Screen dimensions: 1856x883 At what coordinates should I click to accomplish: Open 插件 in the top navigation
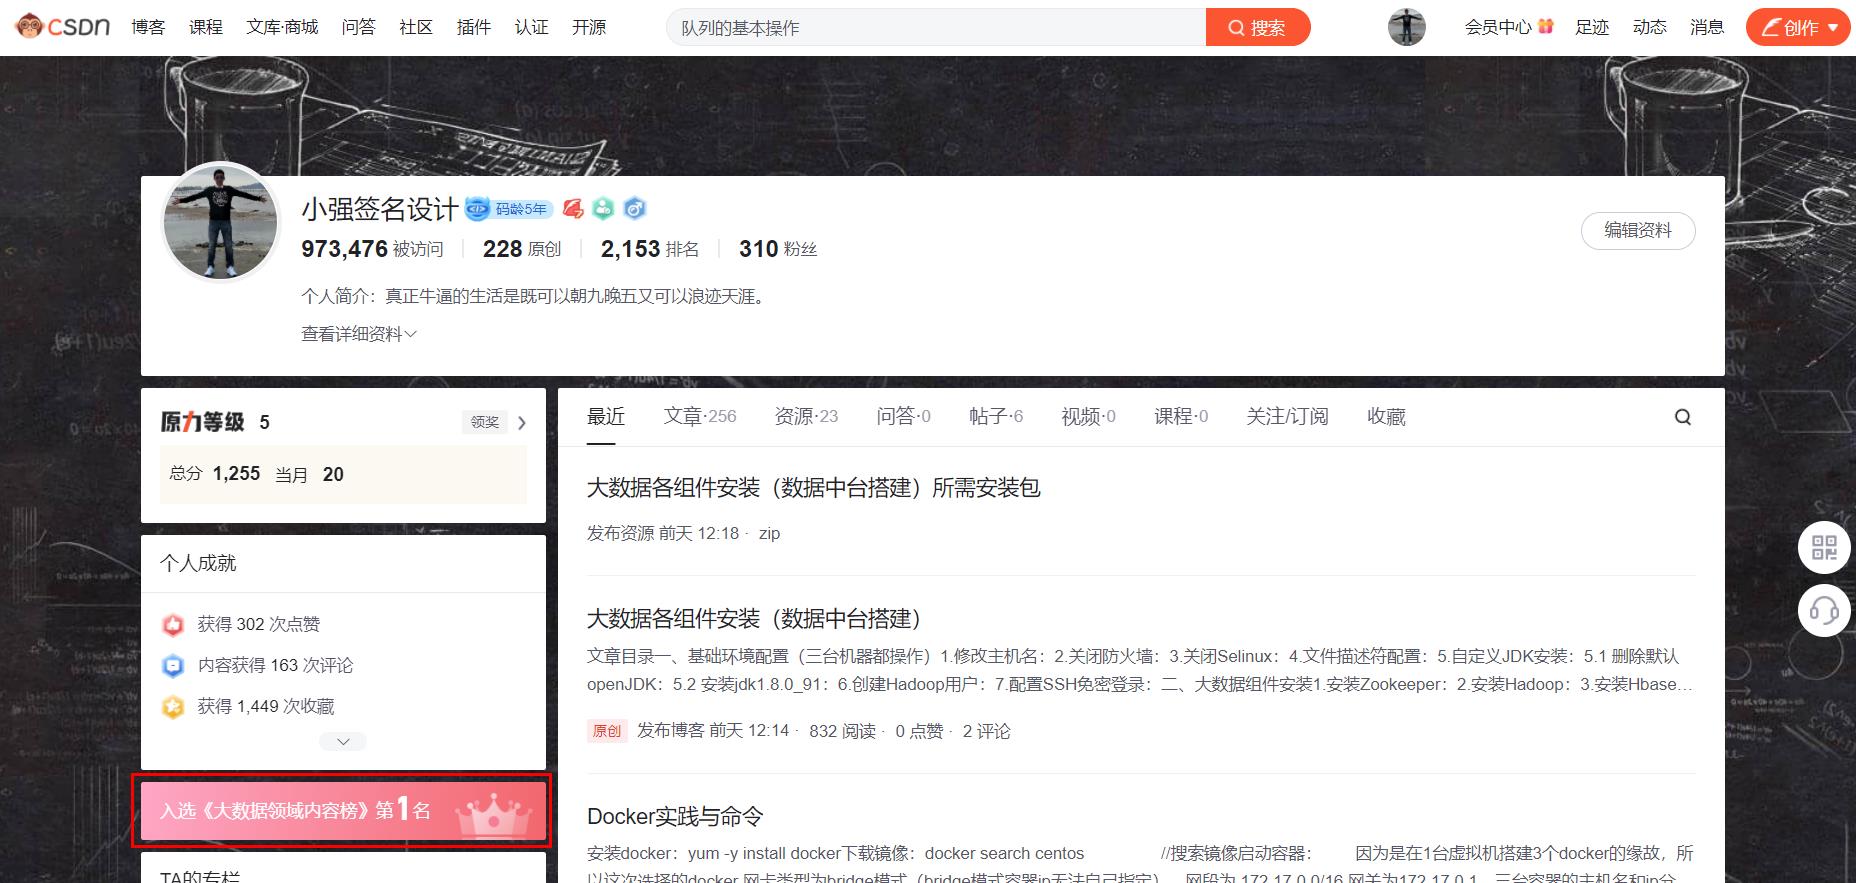(x=474, y=27)
